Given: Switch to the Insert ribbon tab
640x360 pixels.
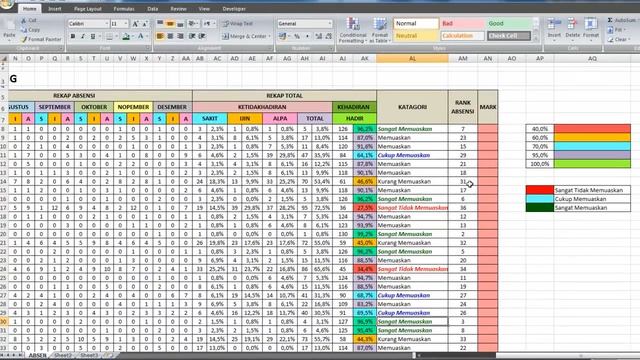Looking at the screenshot, I should pos(54,9).
